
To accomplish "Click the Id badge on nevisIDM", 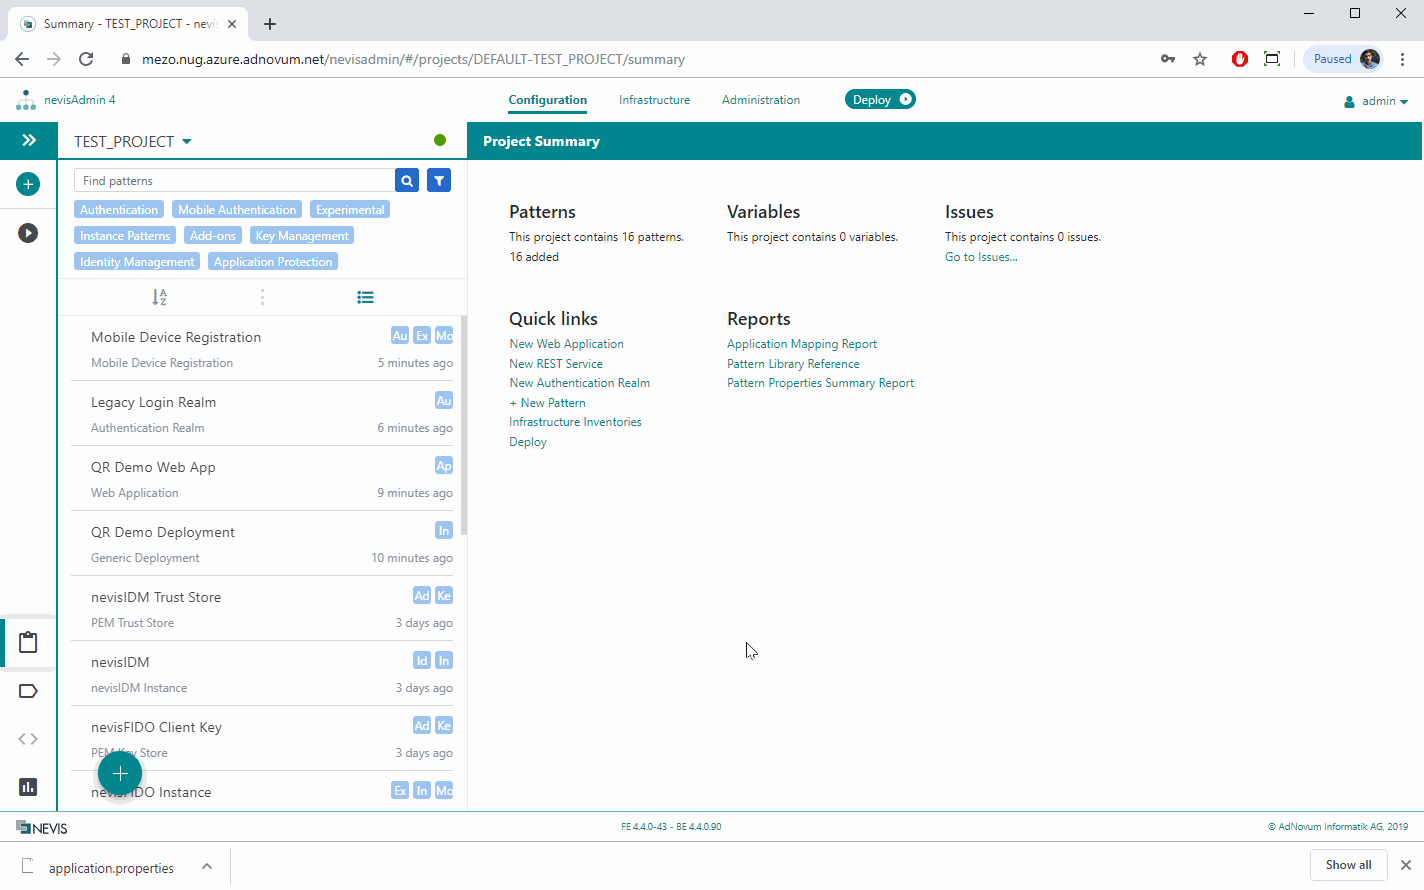I will click(x=422, y=661).
